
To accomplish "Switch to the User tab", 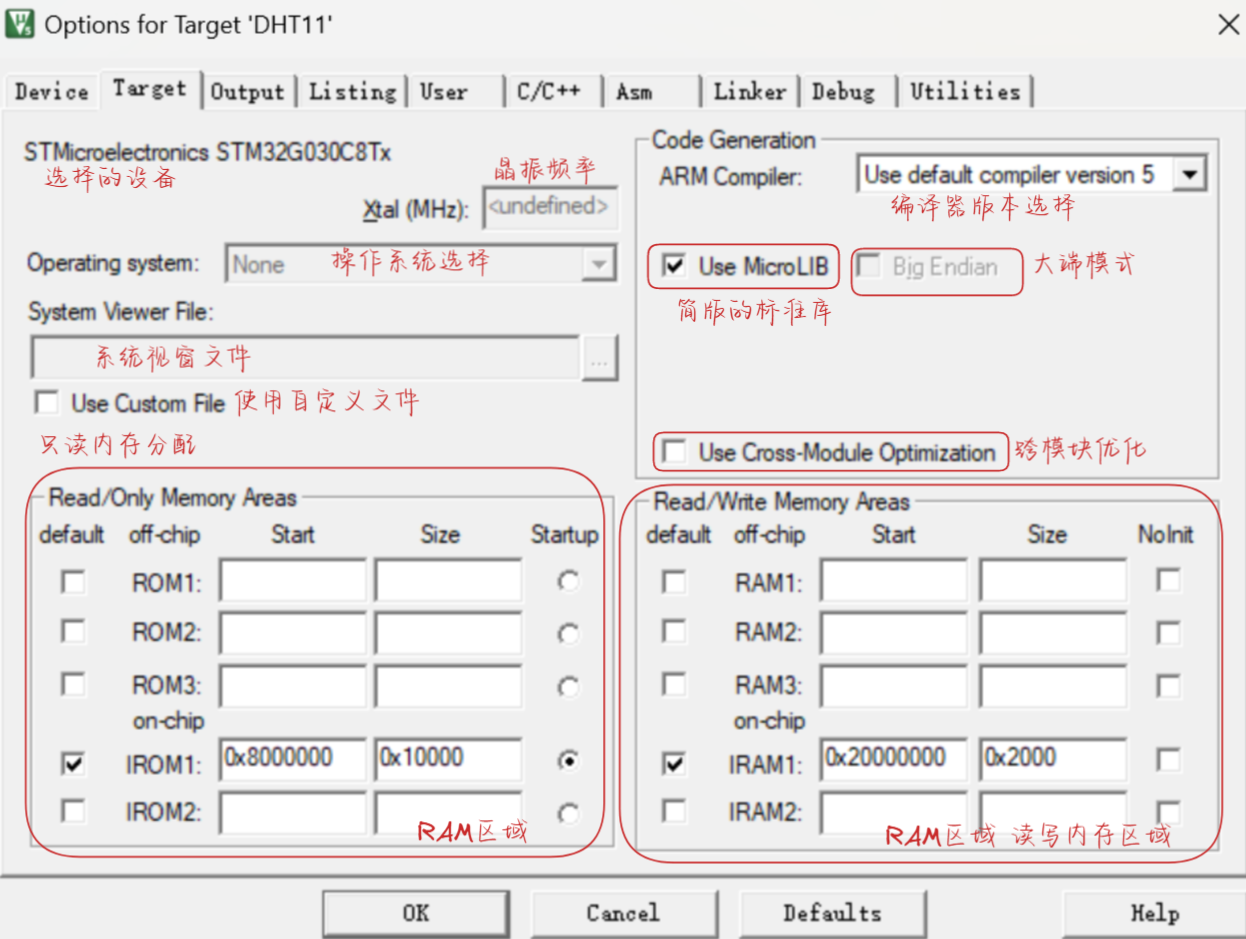I will point(444,92).
